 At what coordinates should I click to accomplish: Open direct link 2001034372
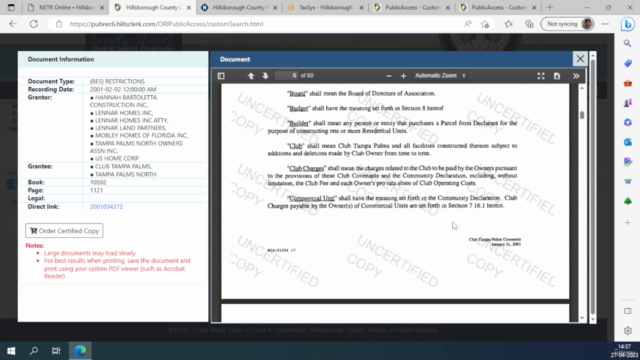[106, 207]
